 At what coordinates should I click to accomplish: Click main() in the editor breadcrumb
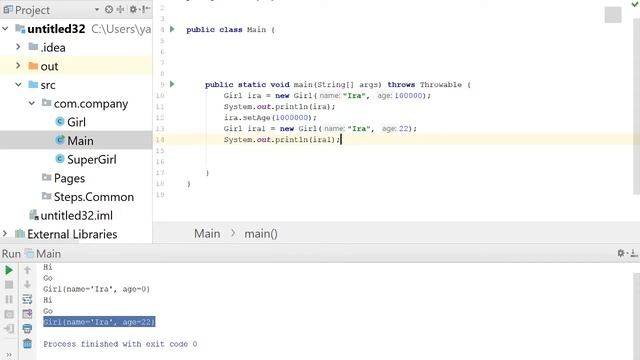pos(261,234)
